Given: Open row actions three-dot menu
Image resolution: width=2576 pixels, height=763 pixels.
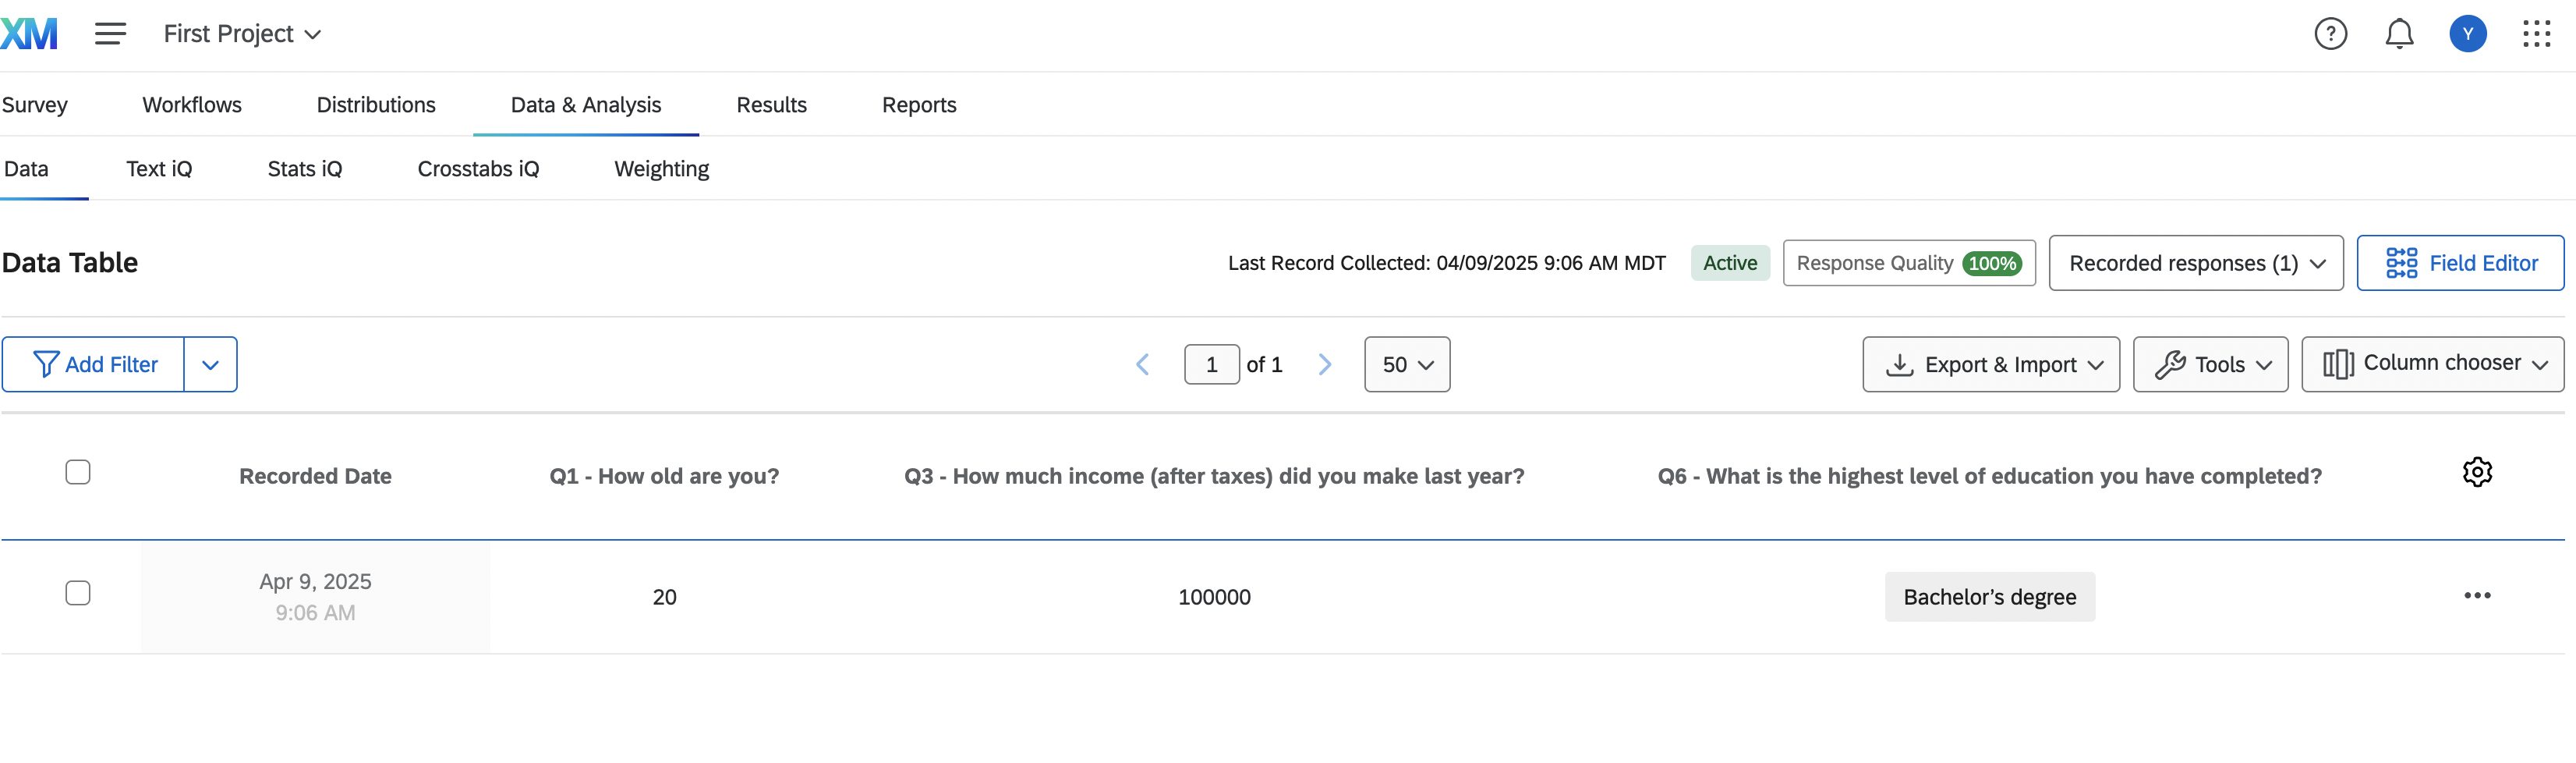Looking at the screenshot, I should click(x=2477, y=596).
